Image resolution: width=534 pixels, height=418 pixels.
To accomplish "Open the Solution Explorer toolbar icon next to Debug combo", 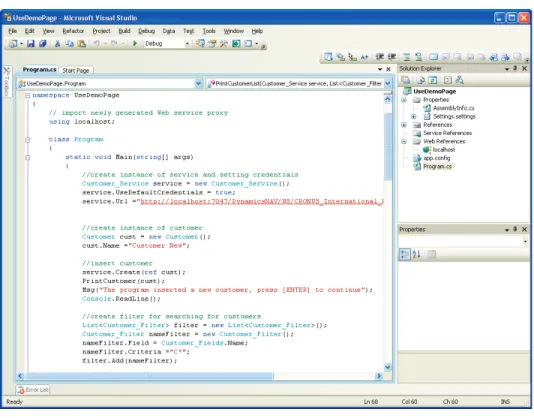I will pyautogui.click(x=200, y=44).
